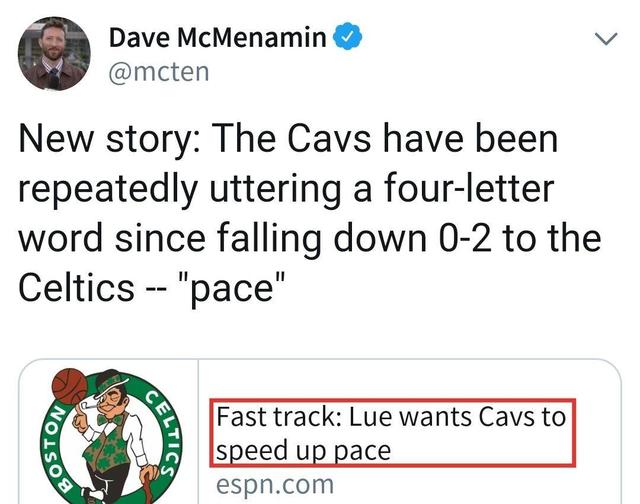This screenshot has width=640, height=504.
Task: Click the Boston Celtics logo thumbnail
Action: 112,435
